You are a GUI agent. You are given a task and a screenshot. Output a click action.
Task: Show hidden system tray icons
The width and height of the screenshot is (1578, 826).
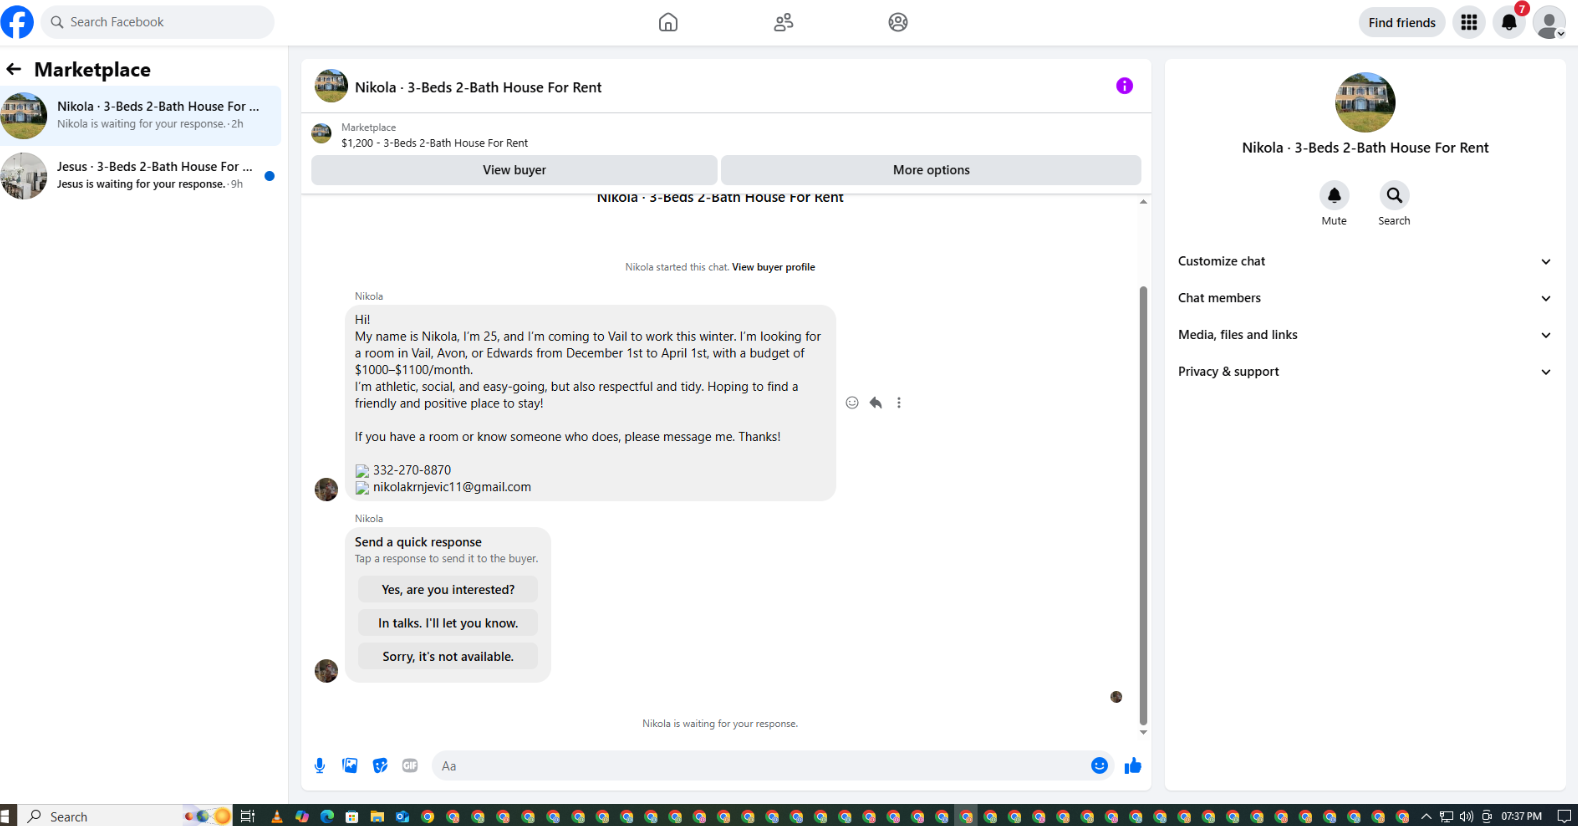click(x=1426, y=817)
